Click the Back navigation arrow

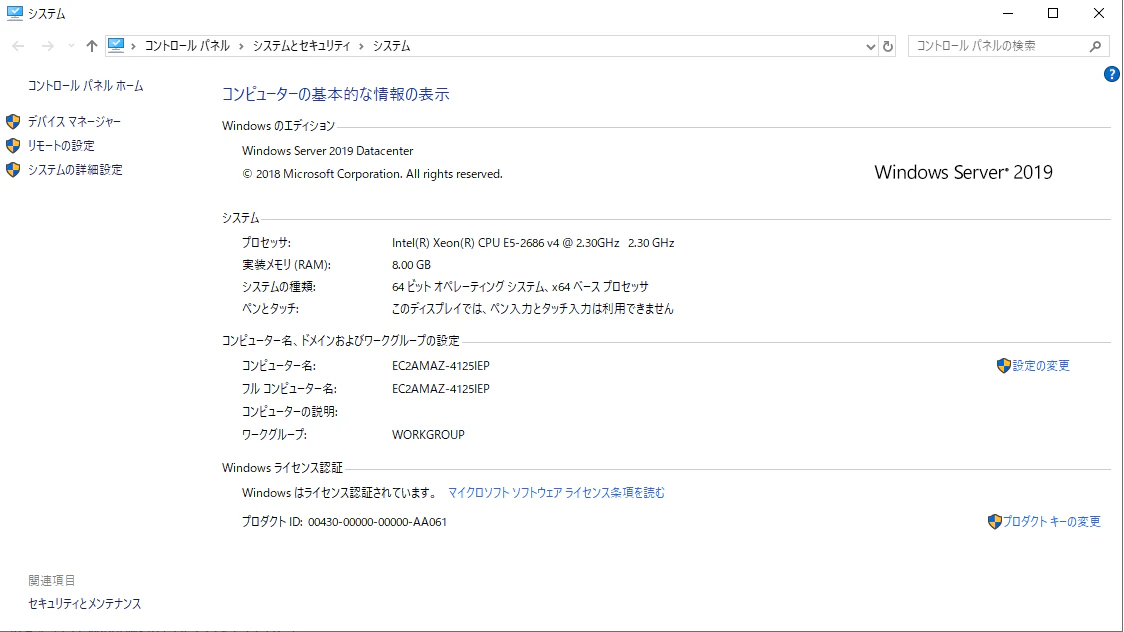coord(18,46)
